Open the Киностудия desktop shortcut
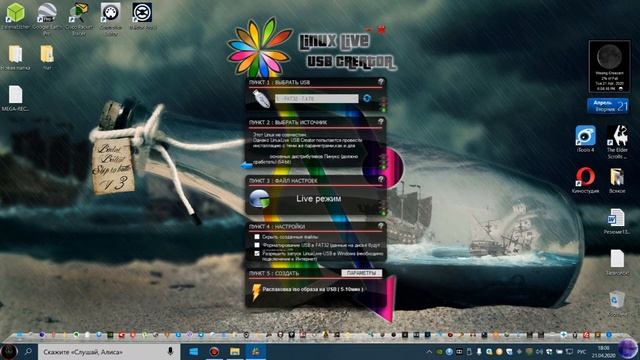This screenshot has height=360, width=640. coord(585,180)
